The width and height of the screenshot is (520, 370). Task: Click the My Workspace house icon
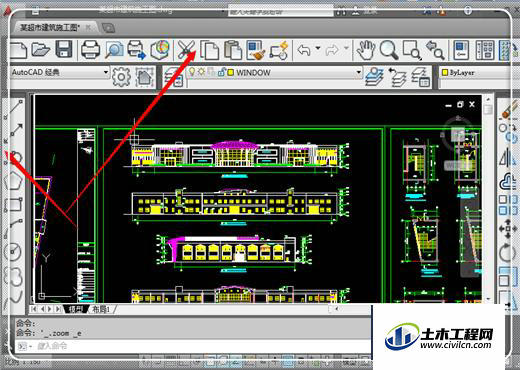[x=145, y=77]
